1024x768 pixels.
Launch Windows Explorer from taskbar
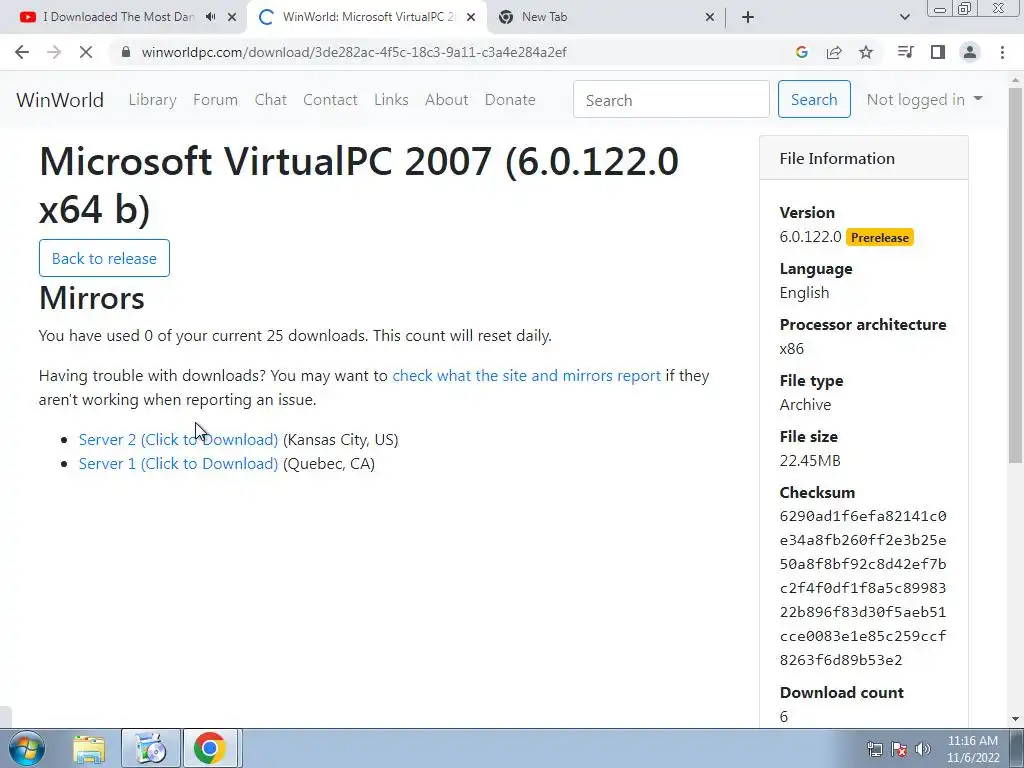89,748
